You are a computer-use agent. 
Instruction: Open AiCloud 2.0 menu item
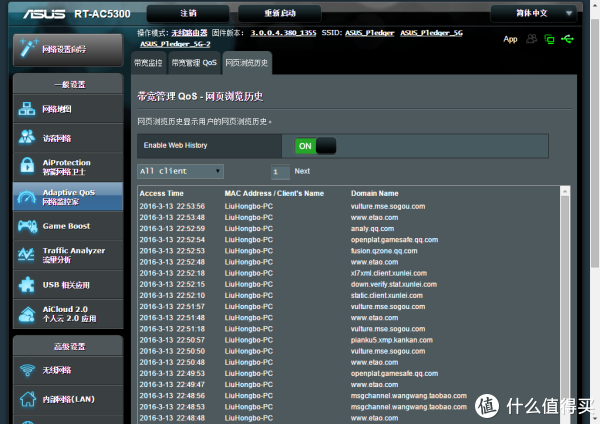point(68,314)
